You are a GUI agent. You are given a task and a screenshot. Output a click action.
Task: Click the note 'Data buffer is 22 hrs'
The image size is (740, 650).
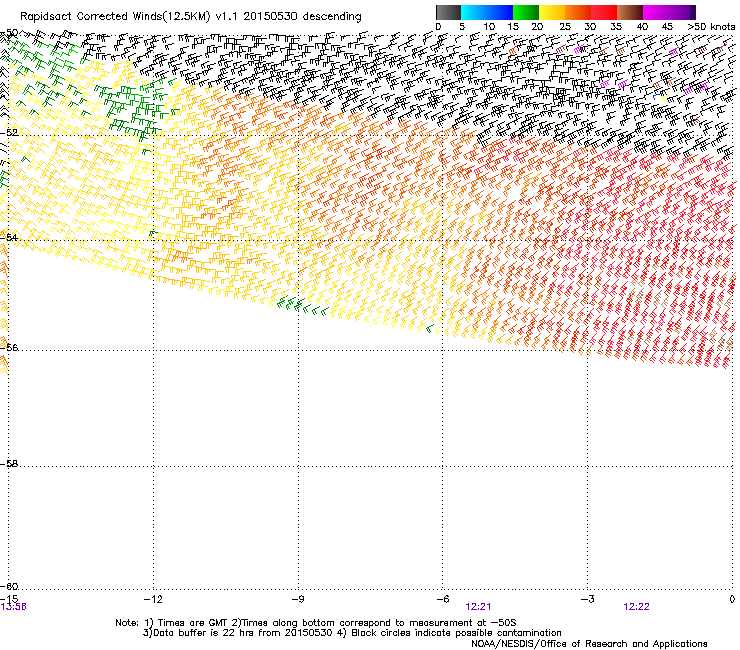point(204,633)
